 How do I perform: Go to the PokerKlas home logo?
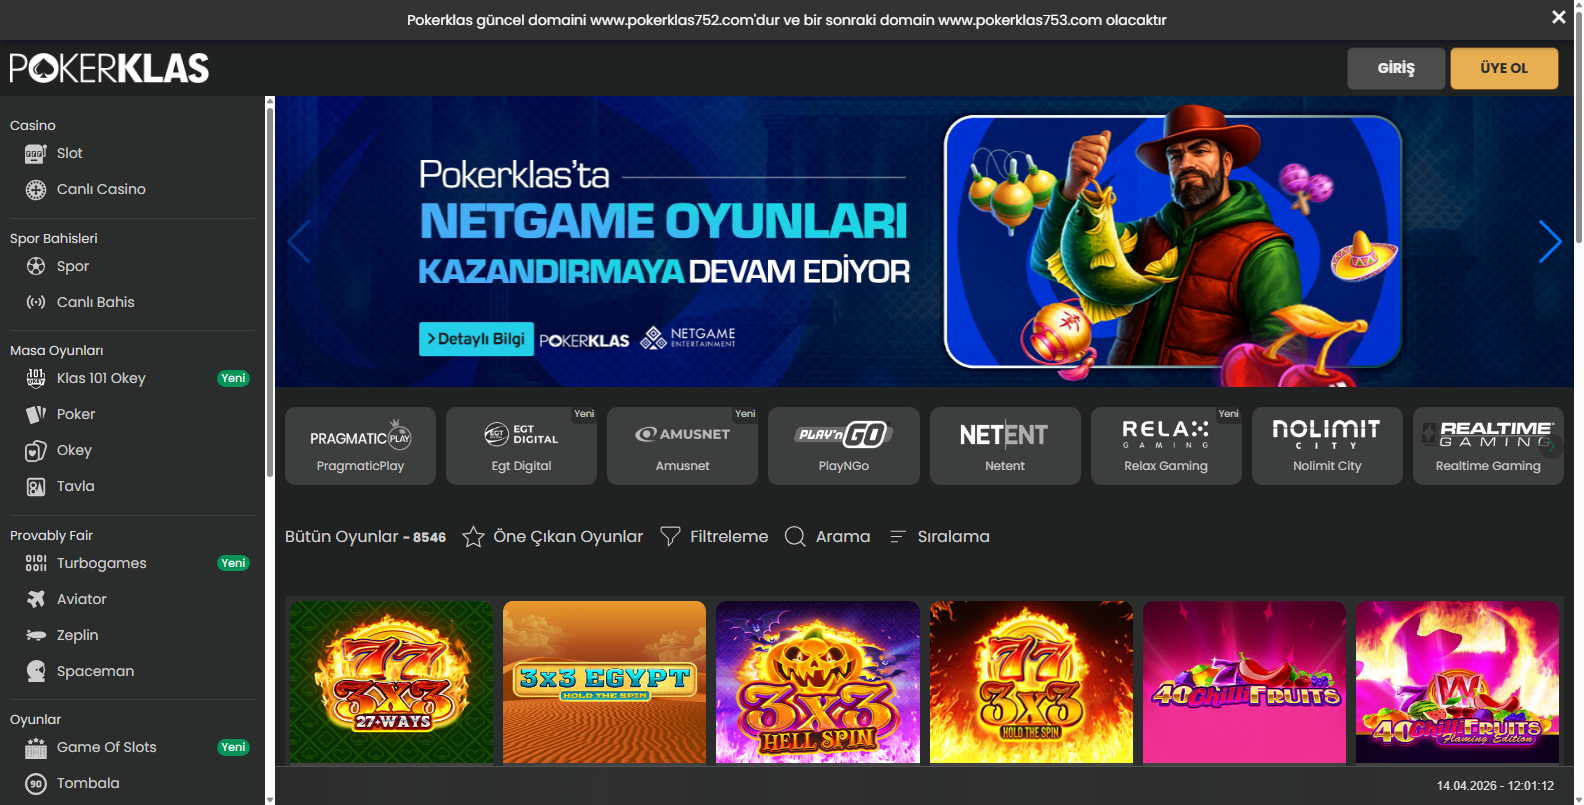pos(109,68)
